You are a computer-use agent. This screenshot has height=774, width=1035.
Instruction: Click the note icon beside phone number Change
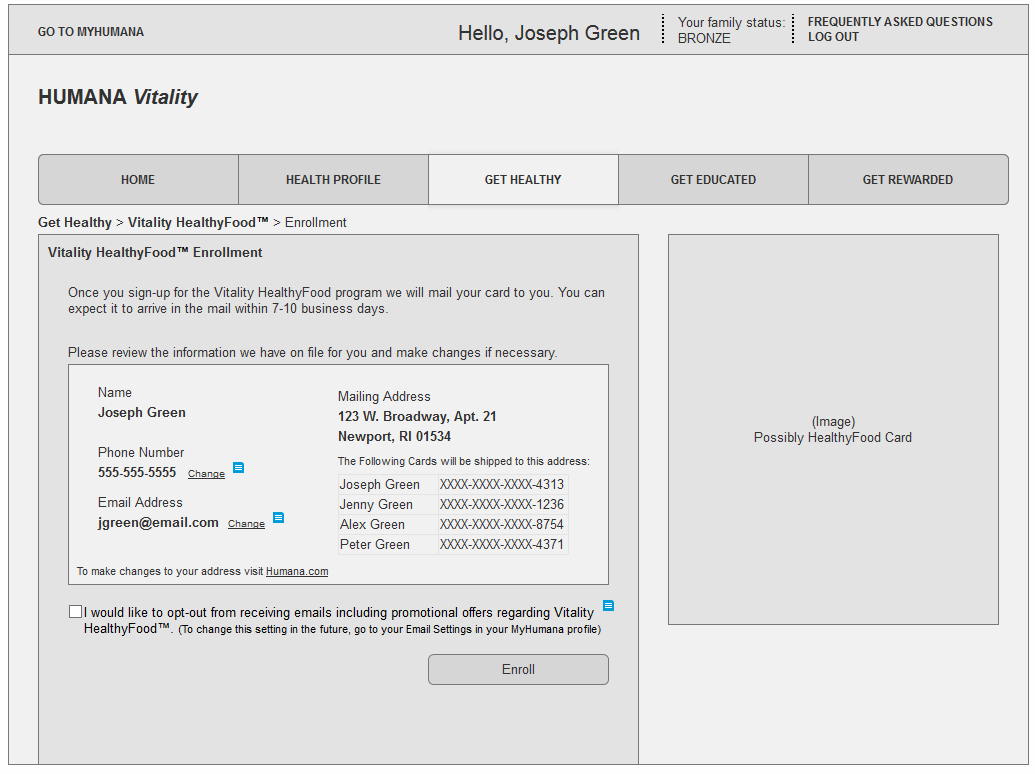(x=239, y=468)
